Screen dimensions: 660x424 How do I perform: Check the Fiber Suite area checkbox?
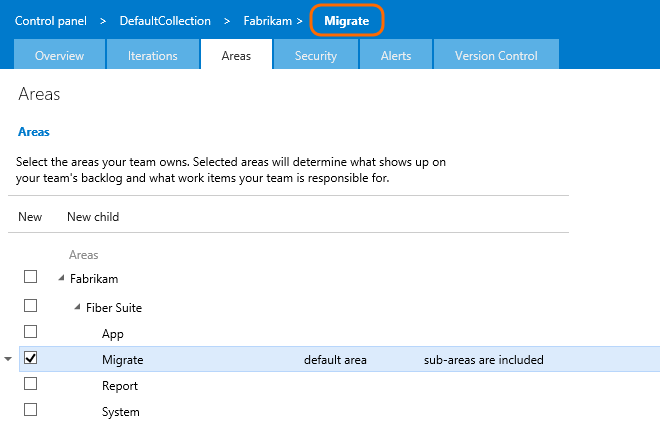pos(30,305)
